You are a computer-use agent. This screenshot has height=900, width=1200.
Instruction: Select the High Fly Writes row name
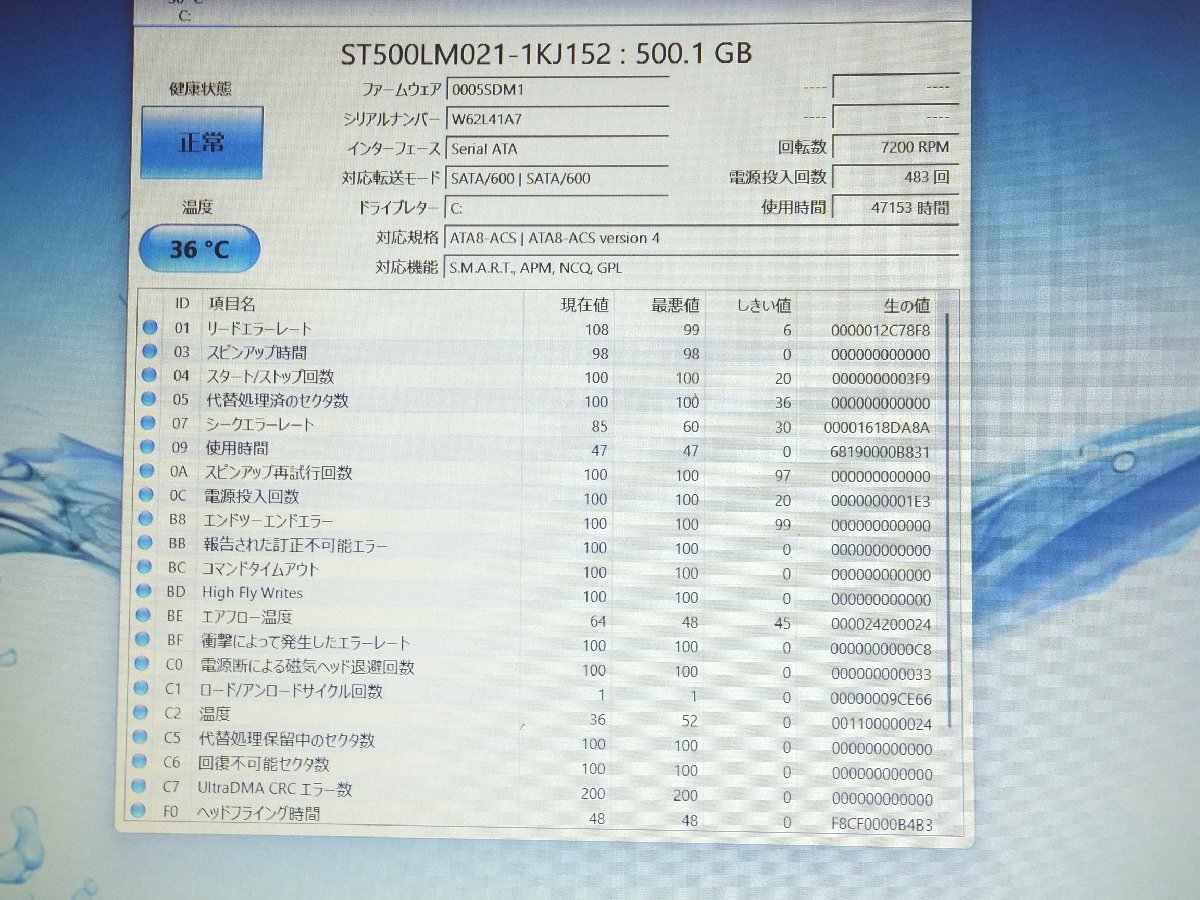[252, 593]
